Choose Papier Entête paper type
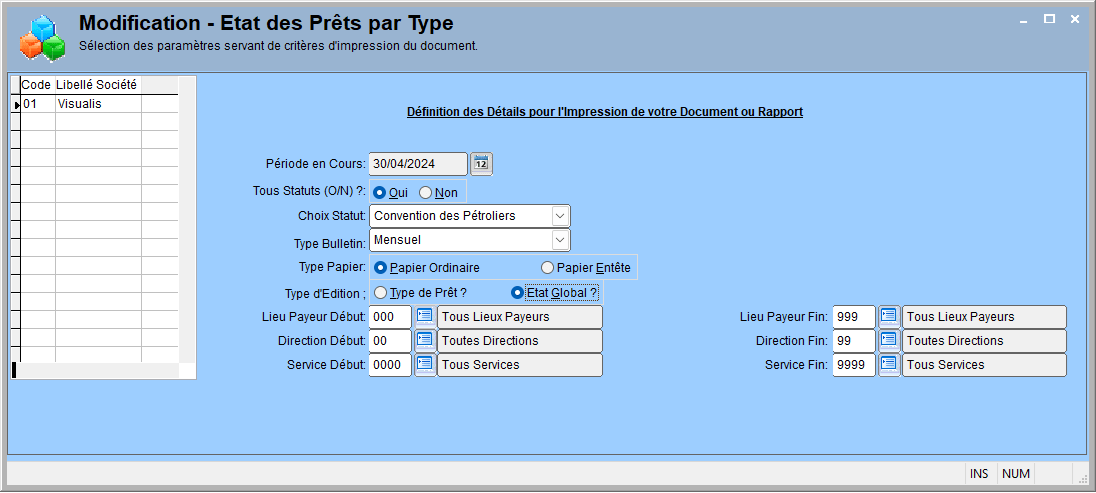Image resolution: width=1096 pixels, height=493 pixels. click(586, 267)
